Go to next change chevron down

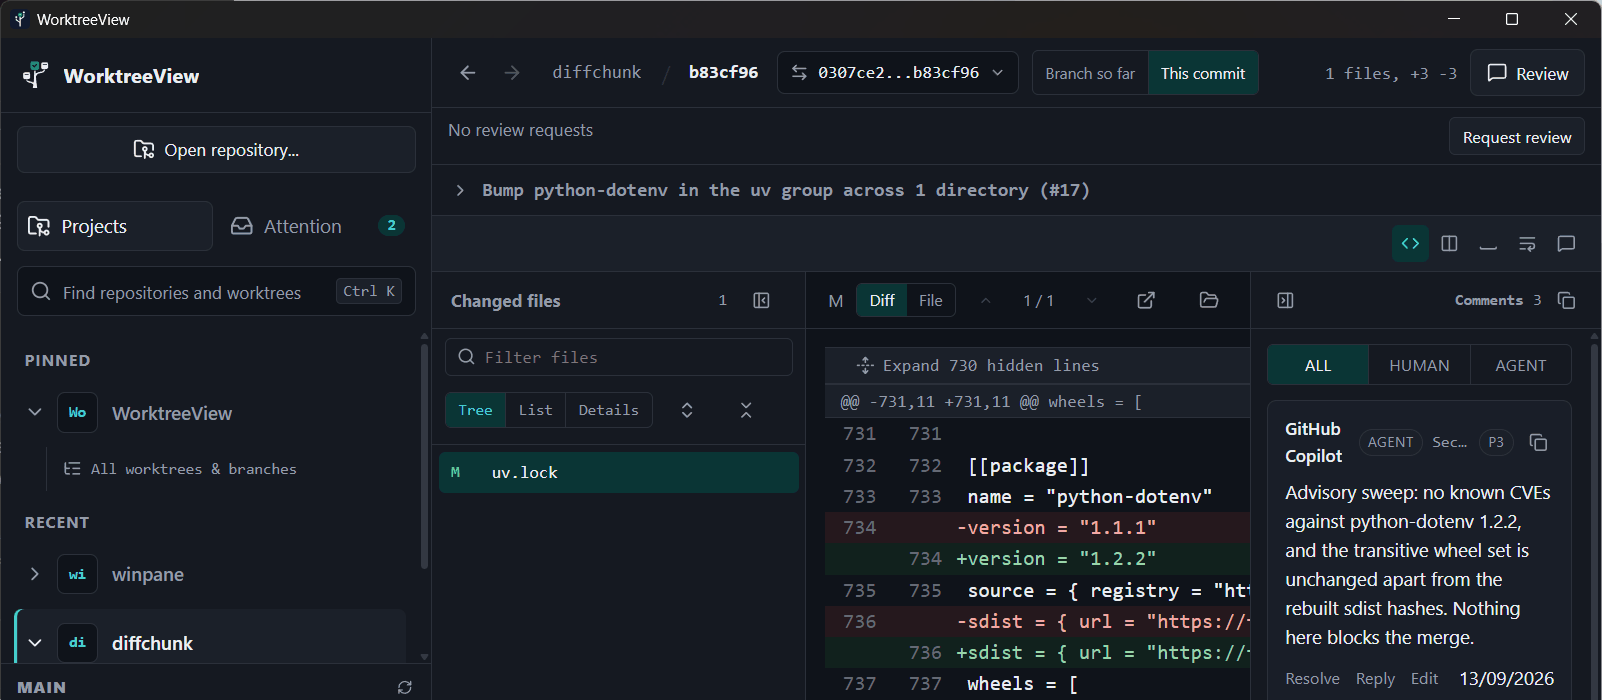1091,300
